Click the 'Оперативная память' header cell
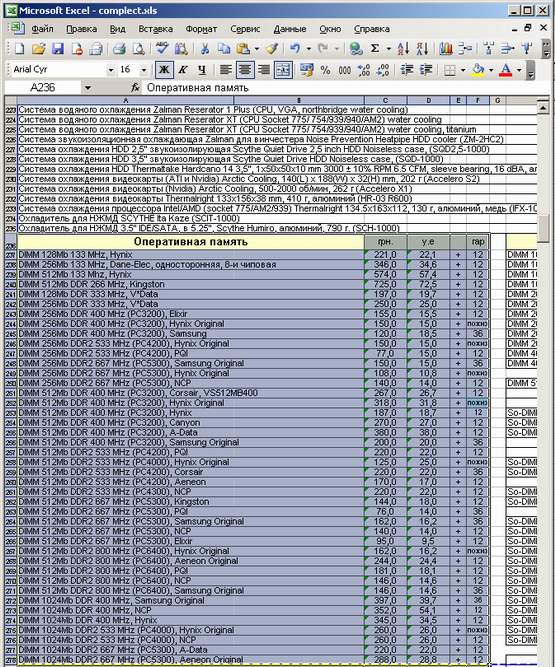Screen dimensions: 555x667 pos(191,242)
